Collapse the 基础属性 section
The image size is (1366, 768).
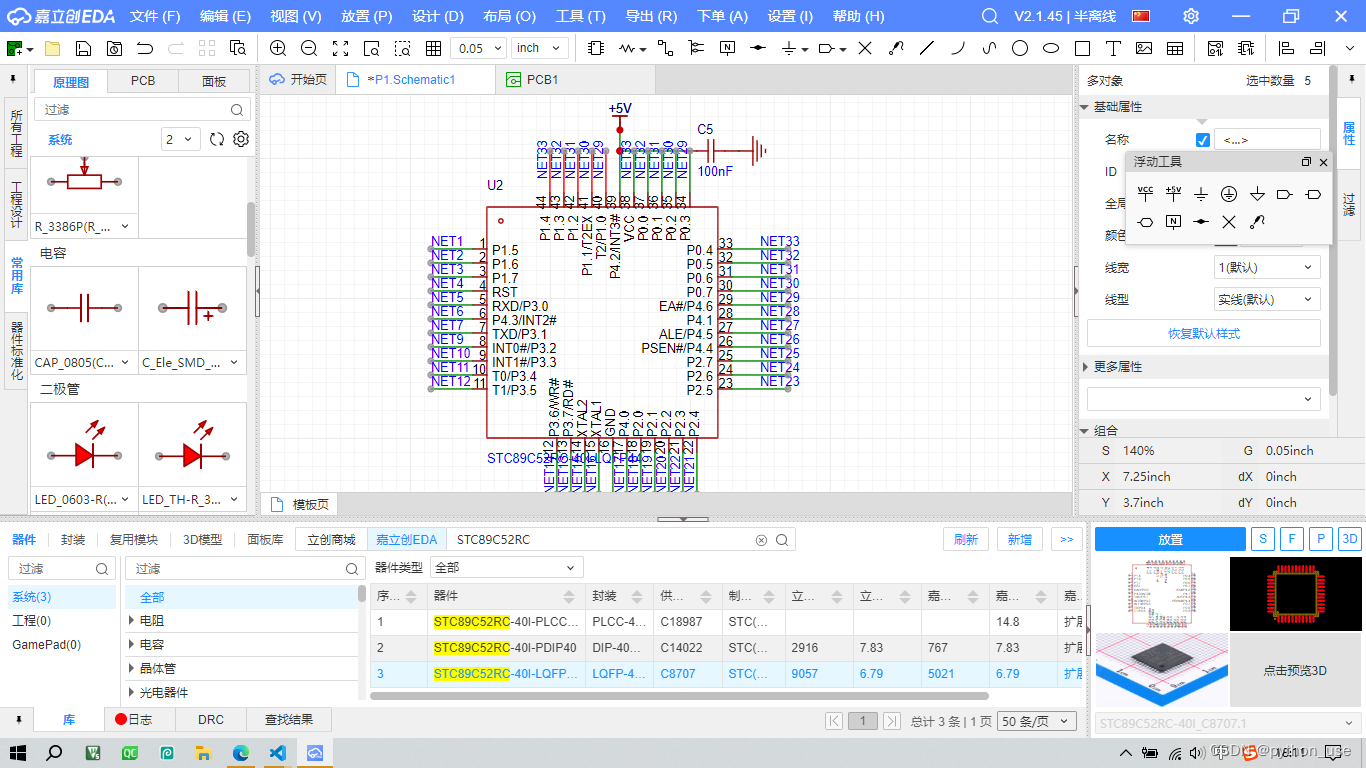(1085, 107)
